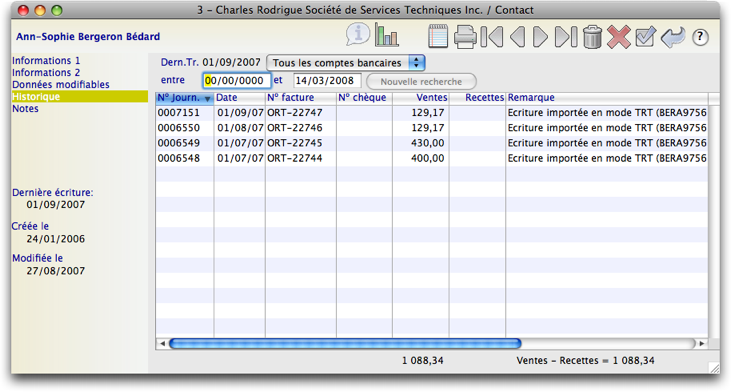731x392 pixels.
Task: Sort by the N° chèque column header
Action: (x=364, y=98)
